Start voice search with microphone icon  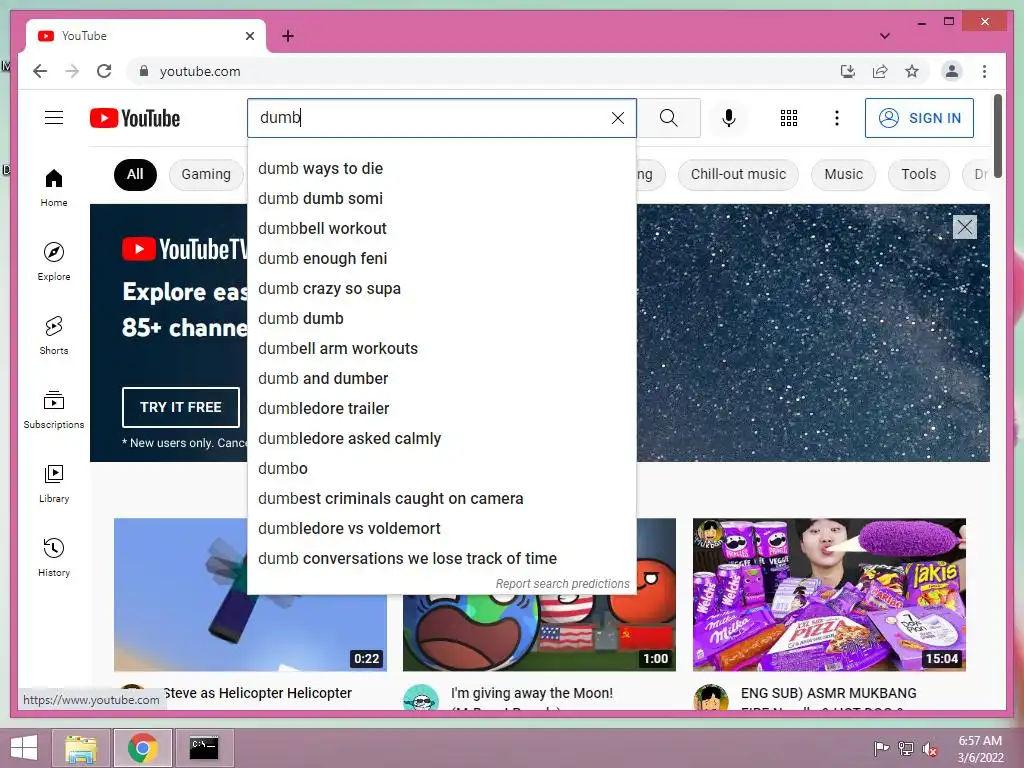729,118
